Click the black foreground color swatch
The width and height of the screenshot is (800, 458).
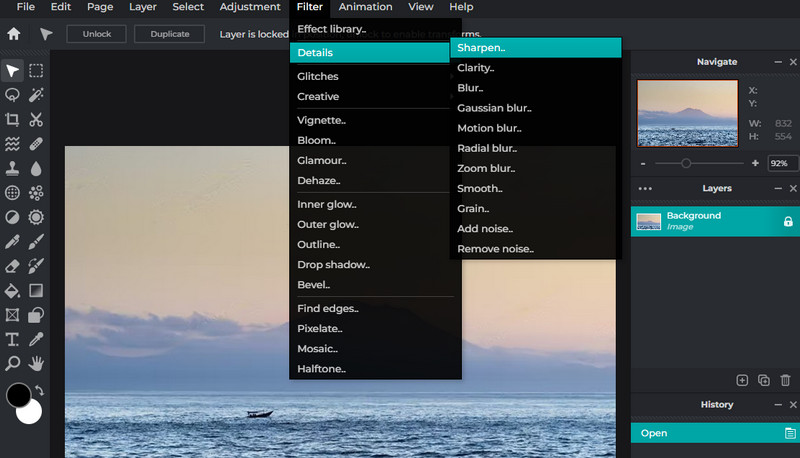click(18, 395)
